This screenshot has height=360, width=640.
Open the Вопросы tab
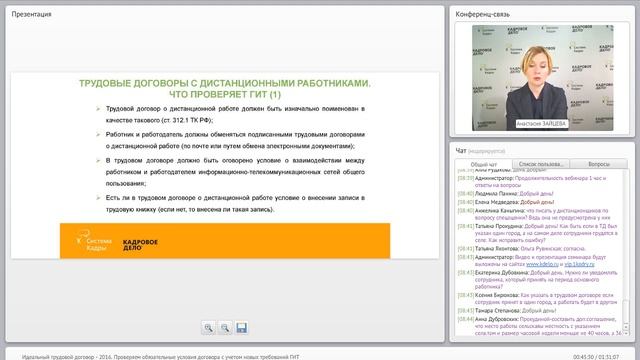599,164
